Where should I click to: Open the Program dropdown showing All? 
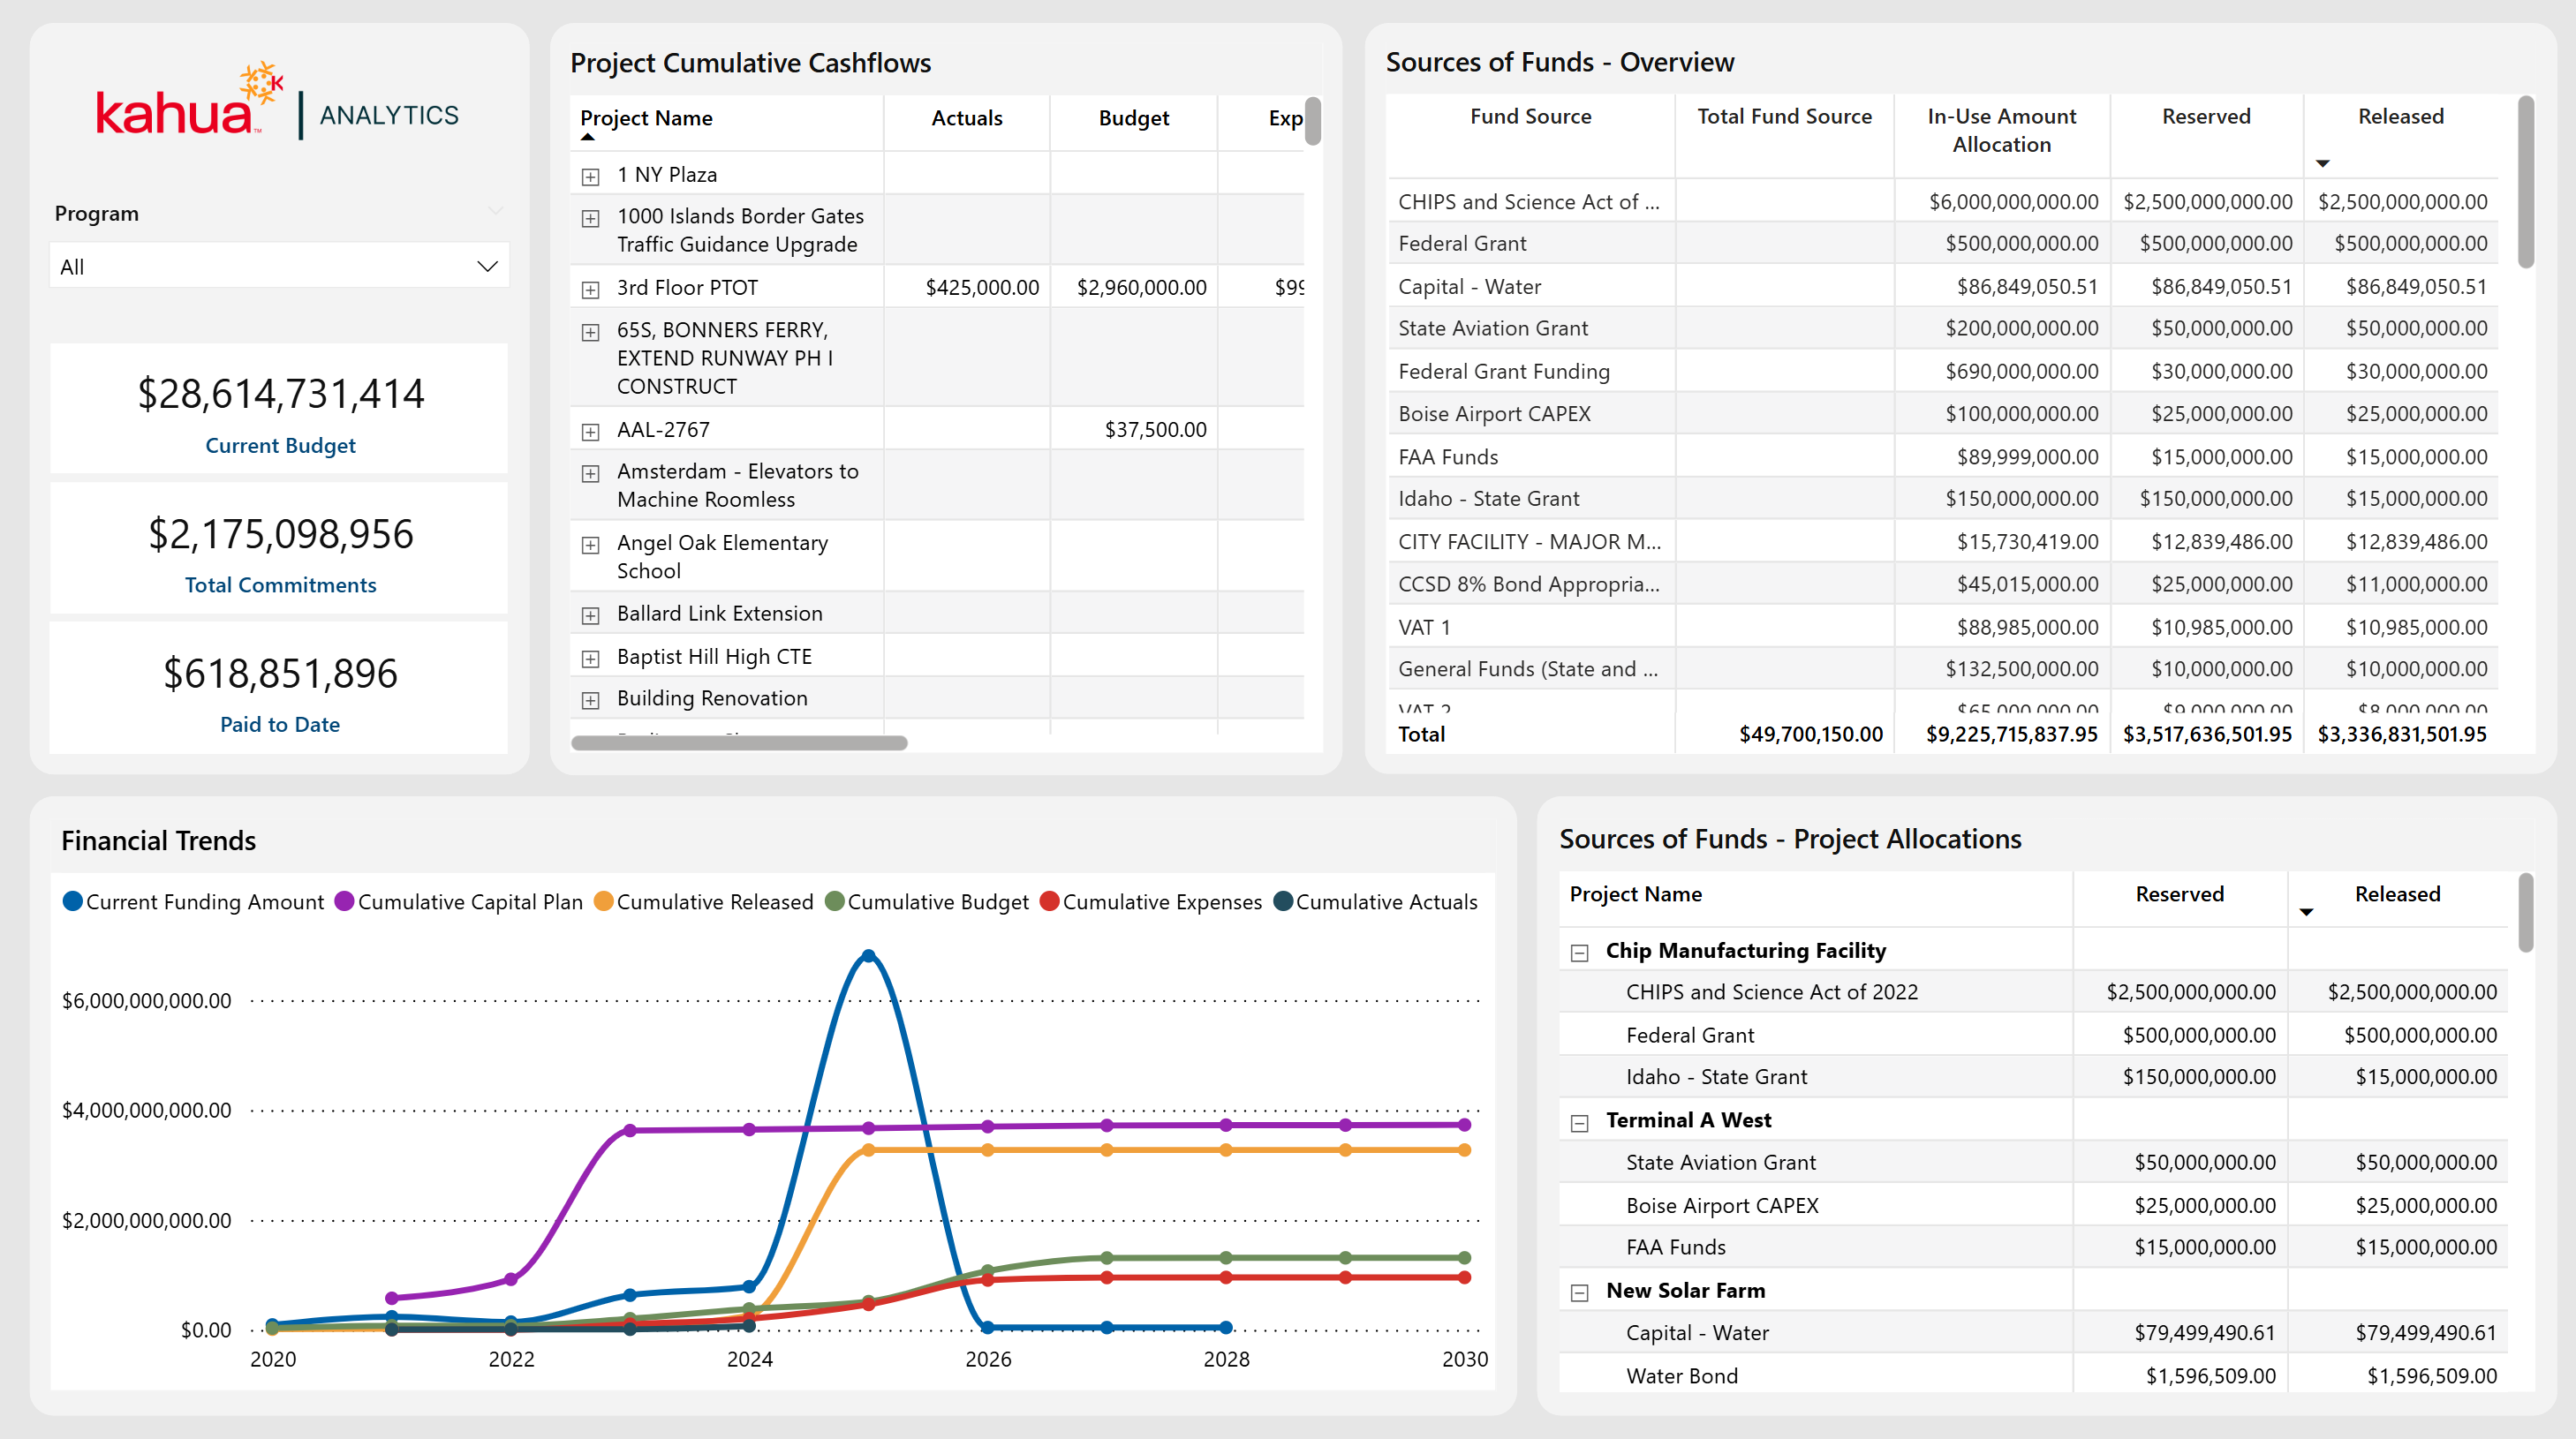click(x=279, y=266)
